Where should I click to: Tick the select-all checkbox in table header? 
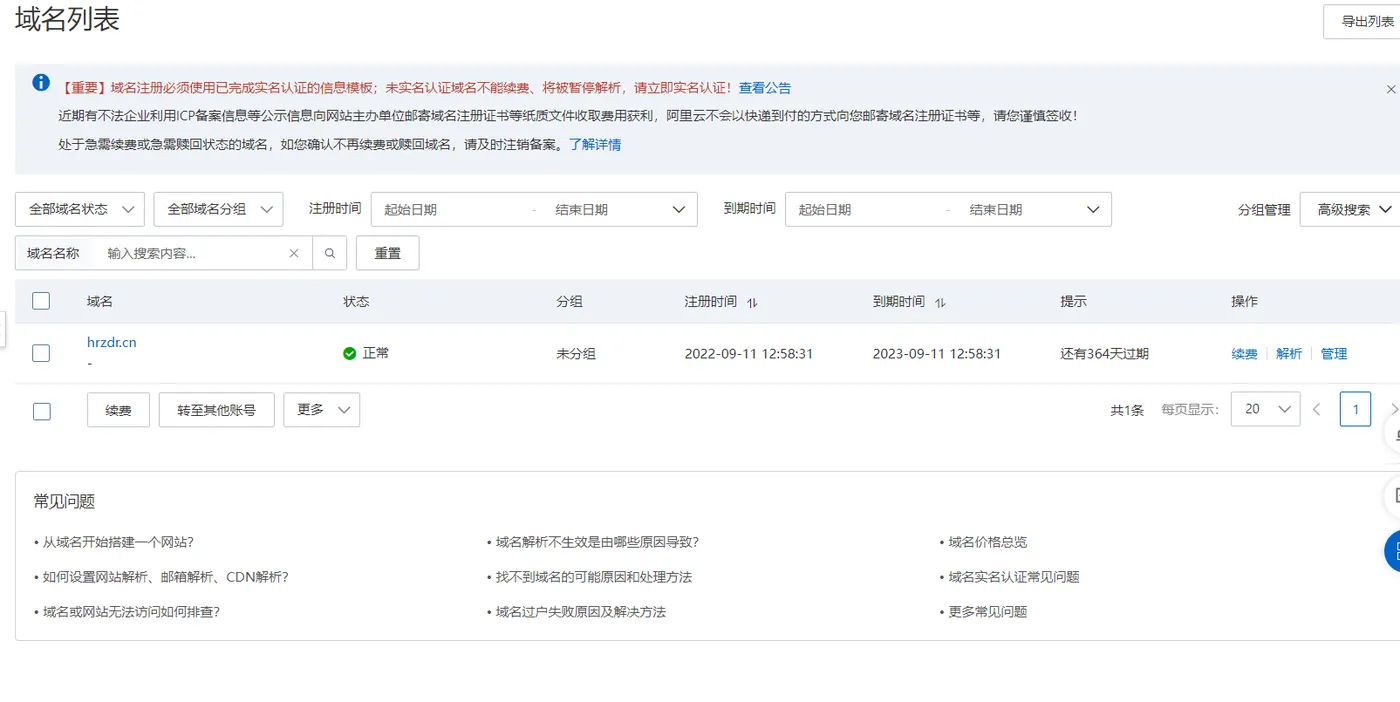coord(41,301)
